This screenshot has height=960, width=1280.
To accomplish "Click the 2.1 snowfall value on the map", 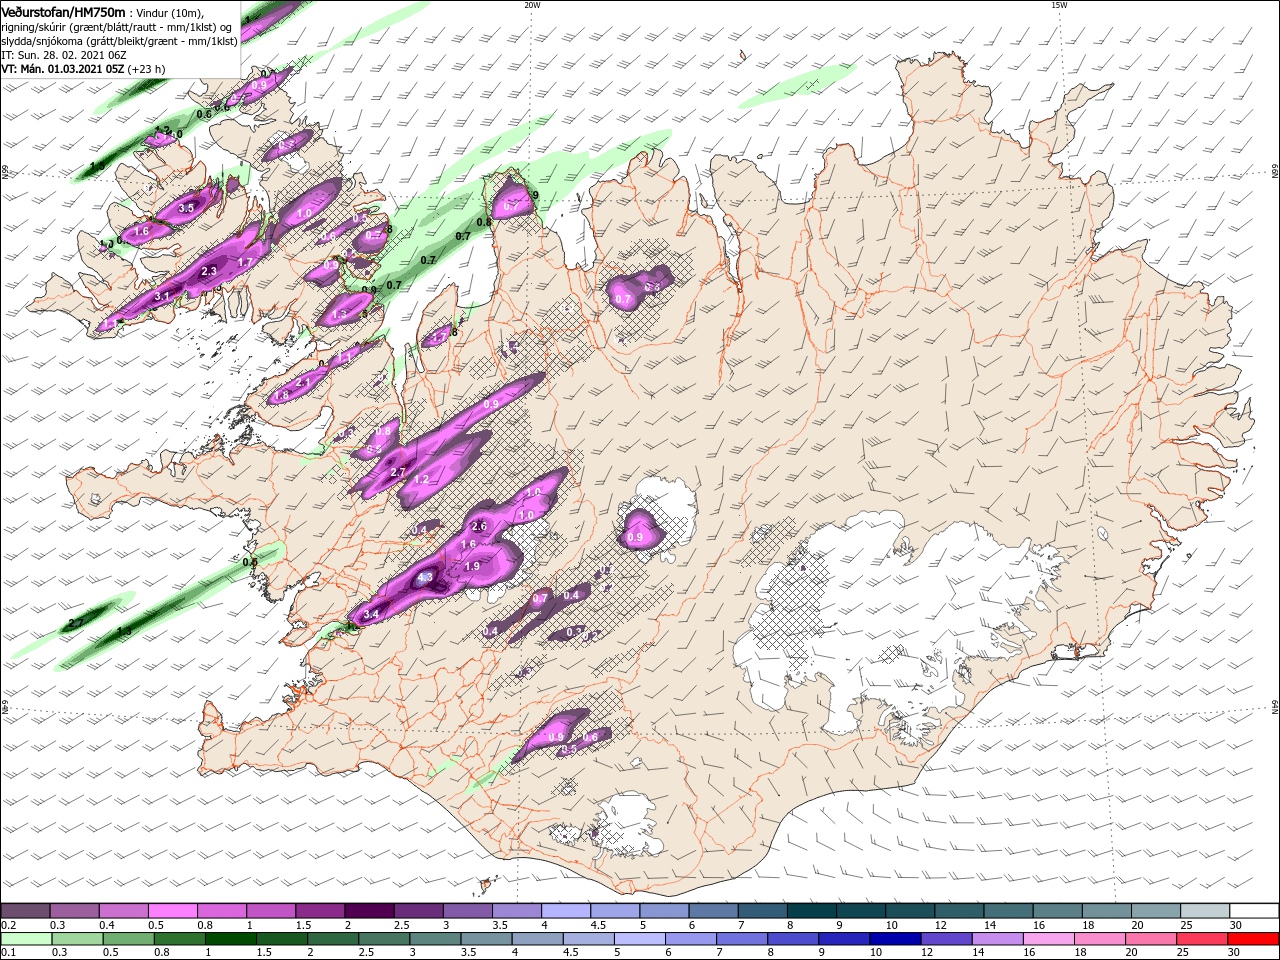I will click(x=304, y=381).
